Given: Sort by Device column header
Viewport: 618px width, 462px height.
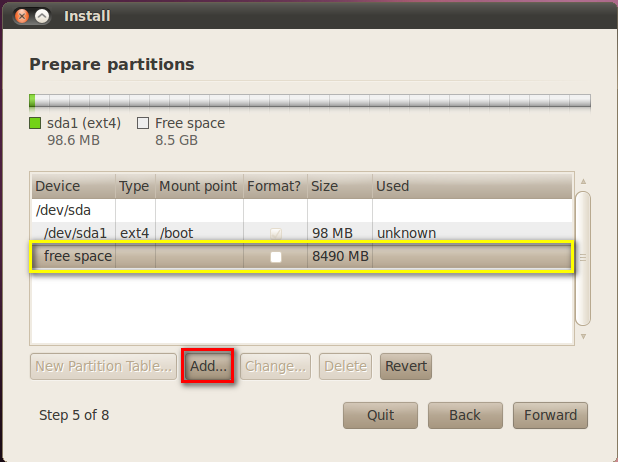Looking at the screenshot, I should point(74,186).
